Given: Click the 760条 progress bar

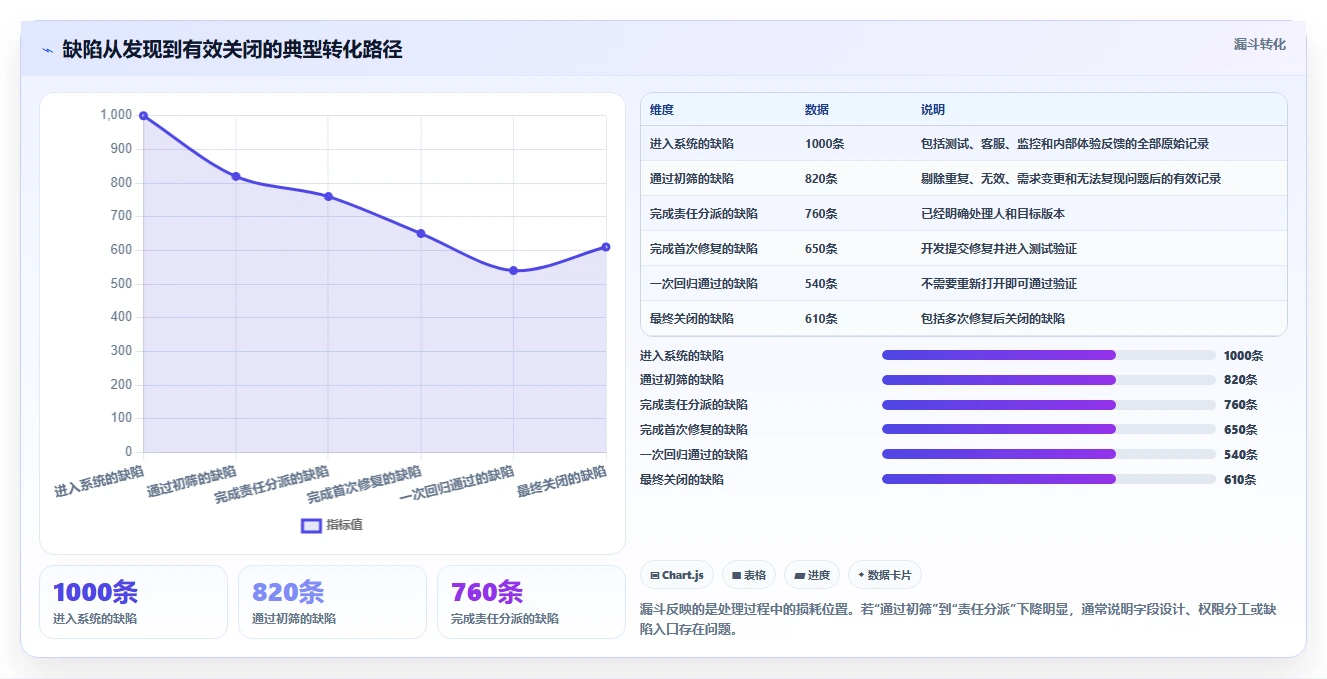Looking at the screenshot, I should pyautogui.click(x=1049, y=405).
